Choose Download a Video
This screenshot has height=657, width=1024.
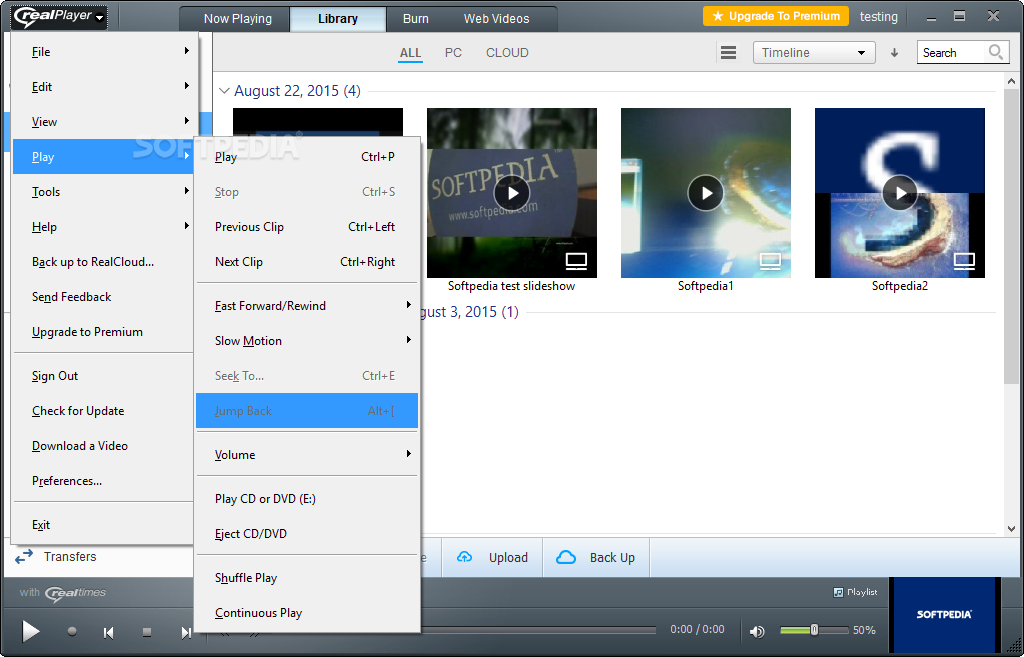103,446
